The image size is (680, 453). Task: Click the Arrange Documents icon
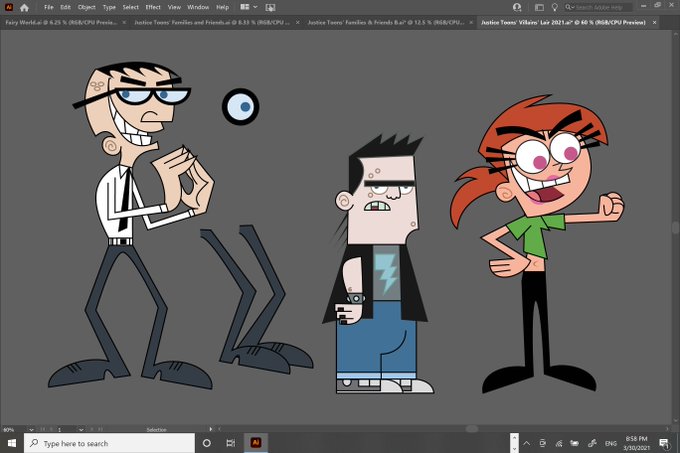pyautogui.click(x=245, y=7)
